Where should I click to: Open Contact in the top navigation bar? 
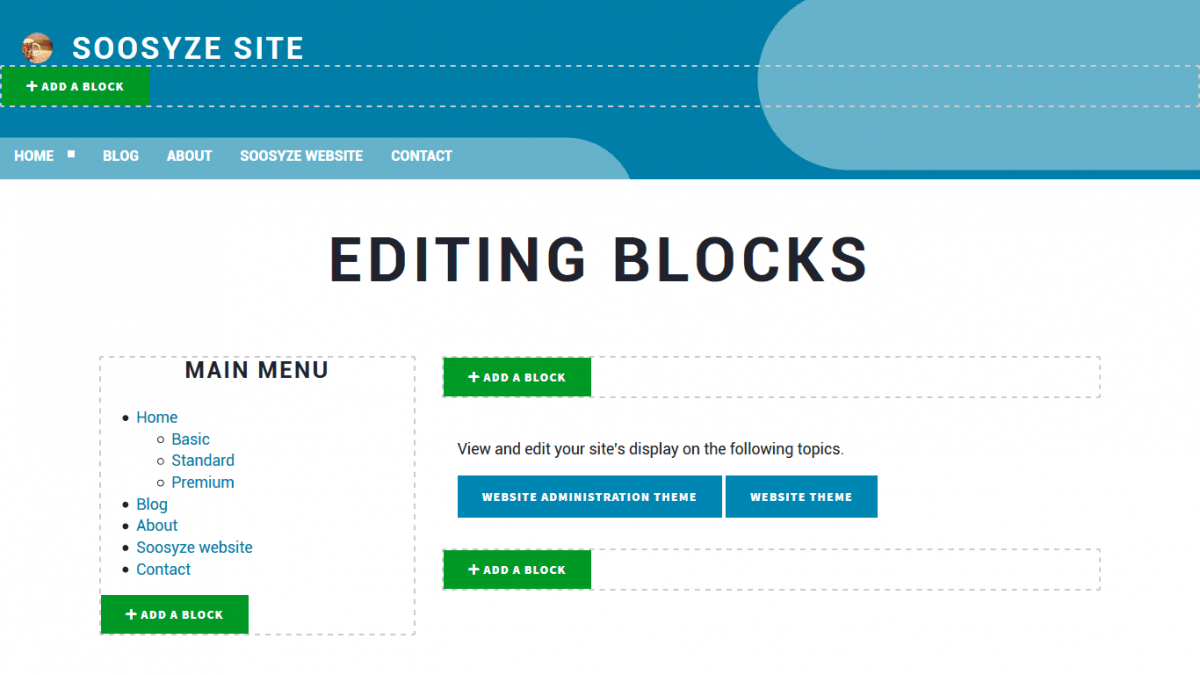[421, 156]
